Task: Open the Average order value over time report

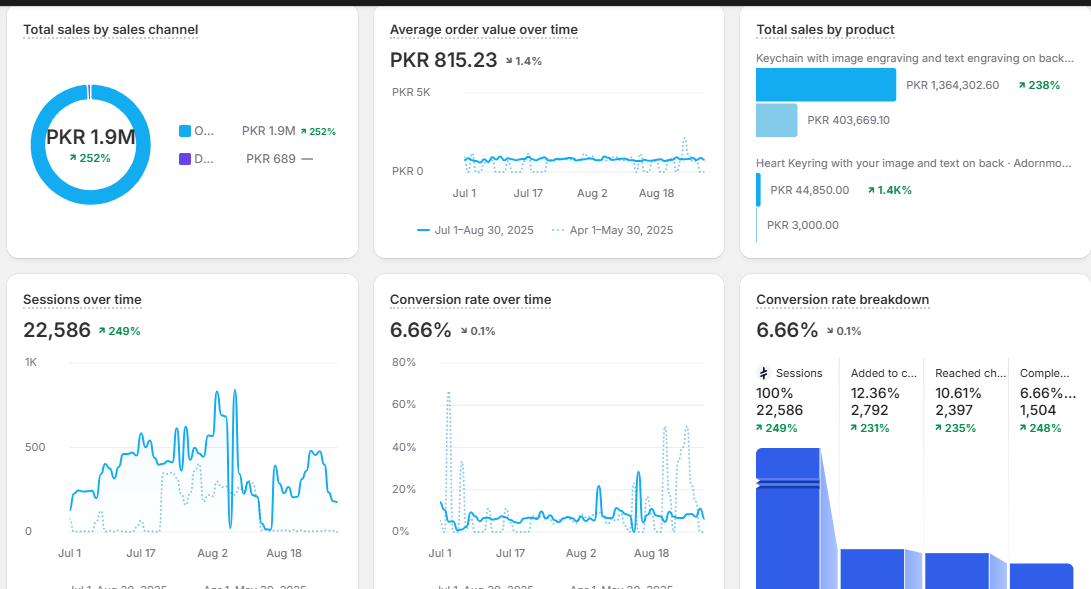Action: [483, 30]
